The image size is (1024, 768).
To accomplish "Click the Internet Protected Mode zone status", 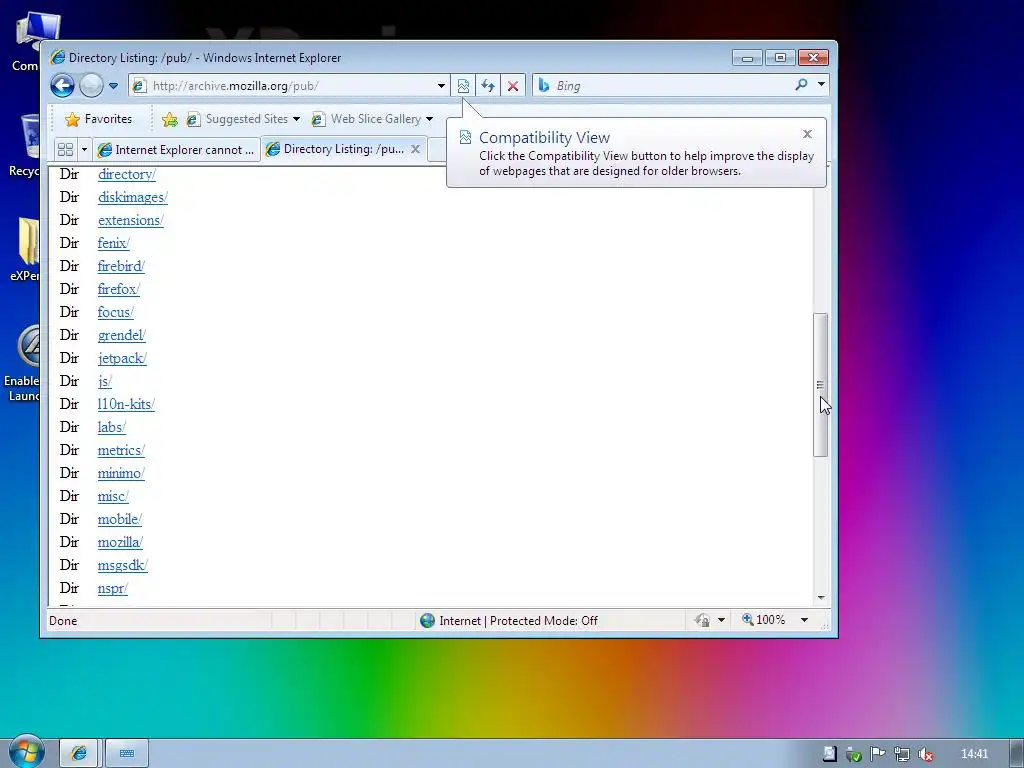I will click(509, 620).
